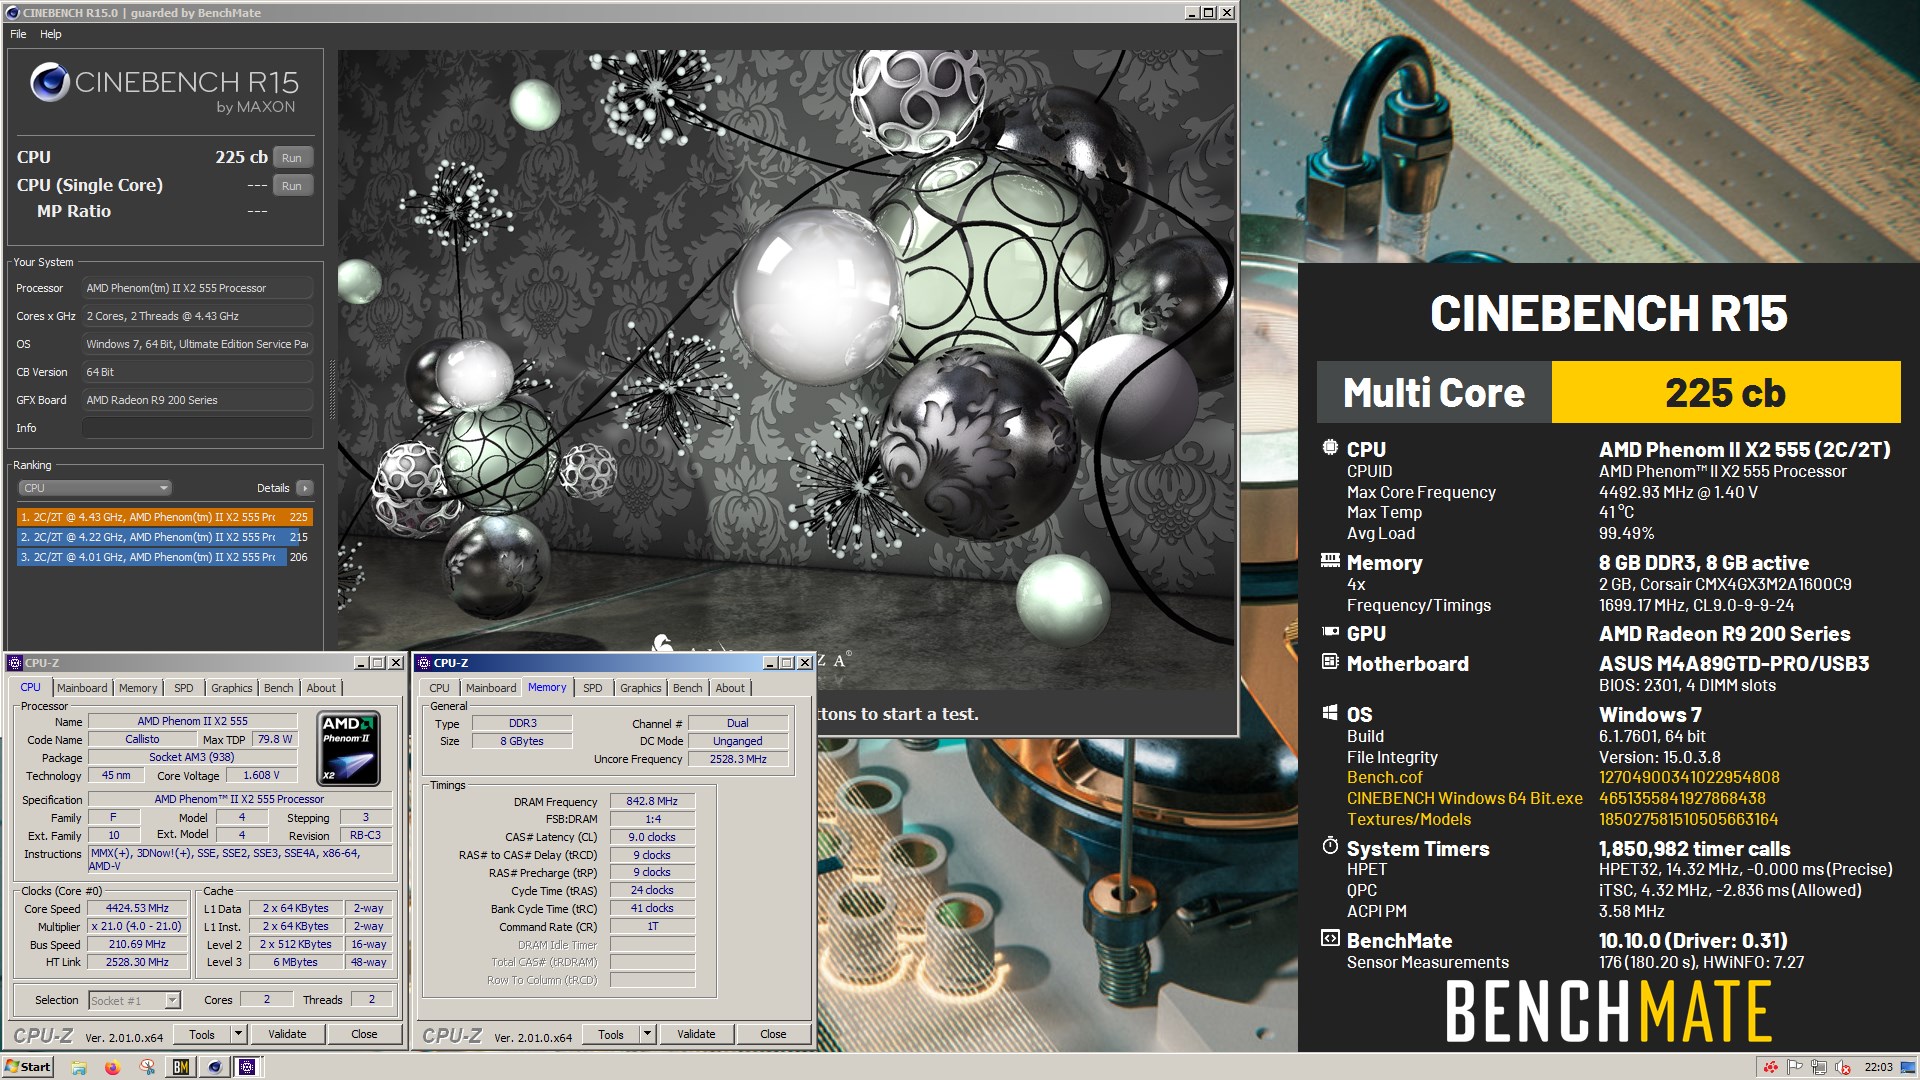
Task: Open Bench tab in right CPU-Z window
Action: pos(688,688)
